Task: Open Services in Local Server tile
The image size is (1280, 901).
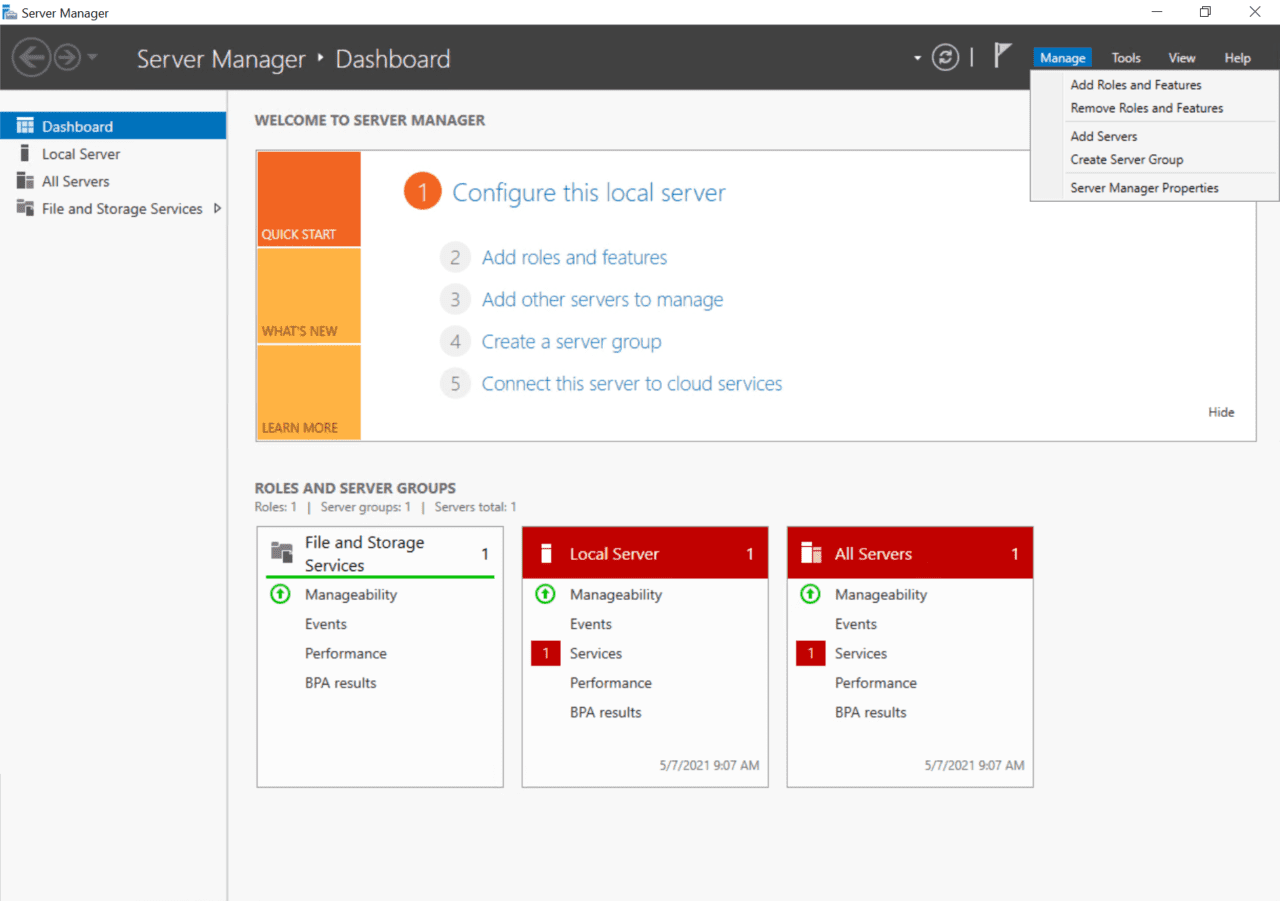Action: pyautogui.click(x=596, y=653)
